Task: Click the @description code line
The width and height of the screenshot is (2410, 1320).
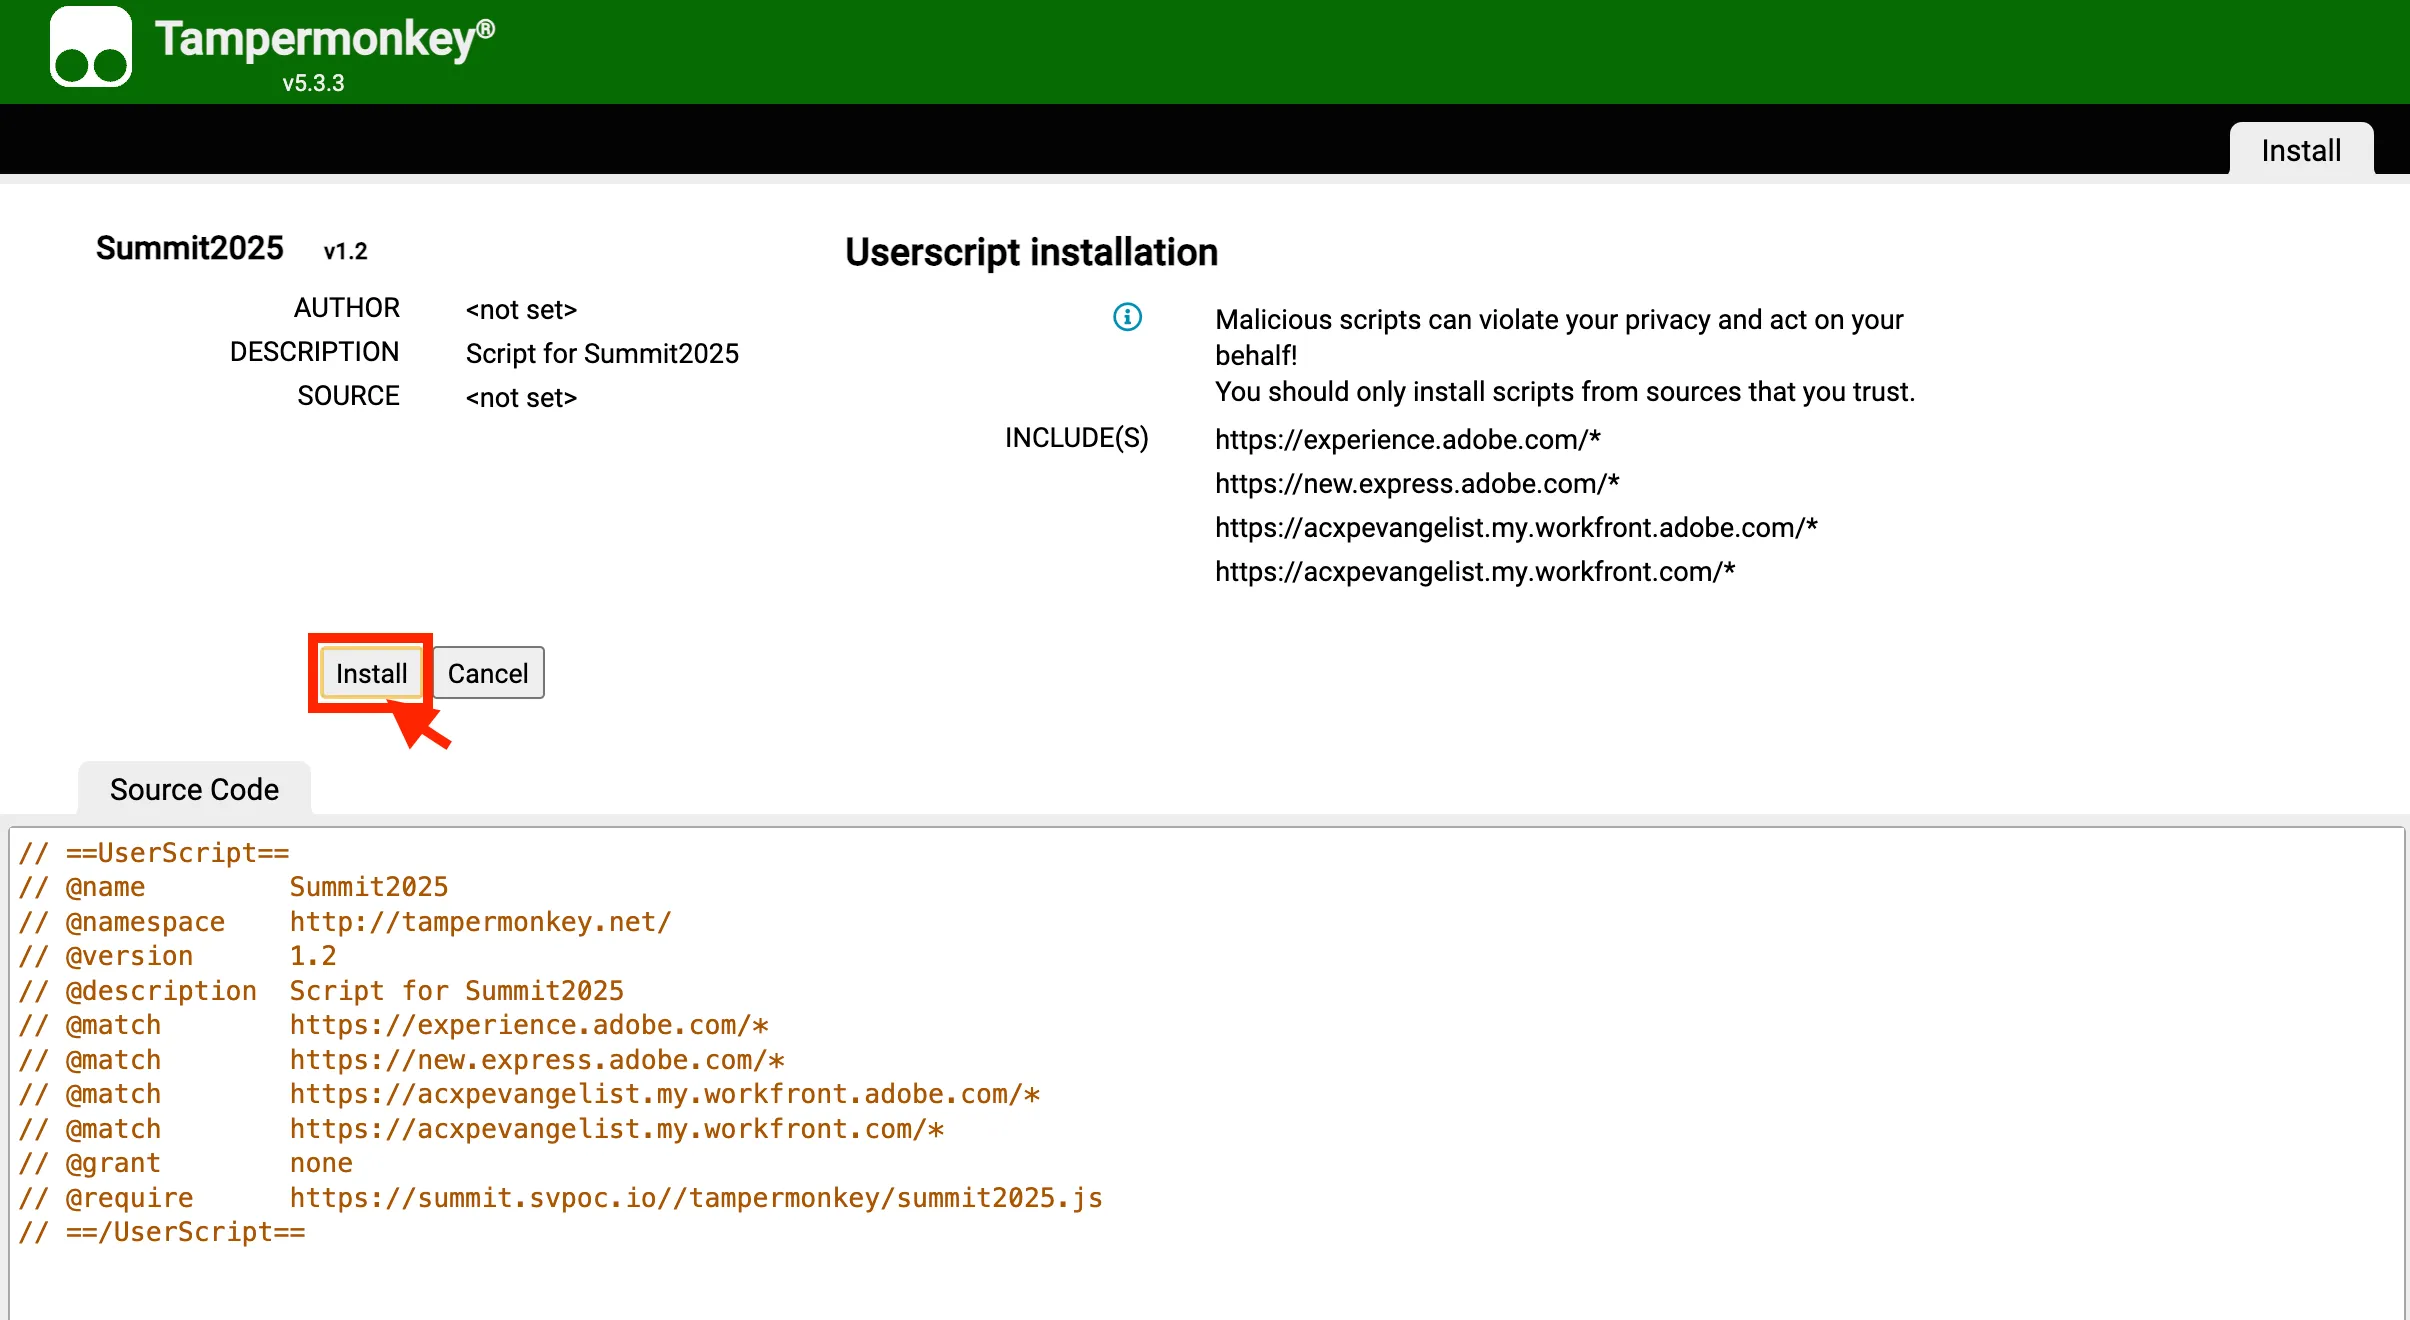Action: pos(321,991)
